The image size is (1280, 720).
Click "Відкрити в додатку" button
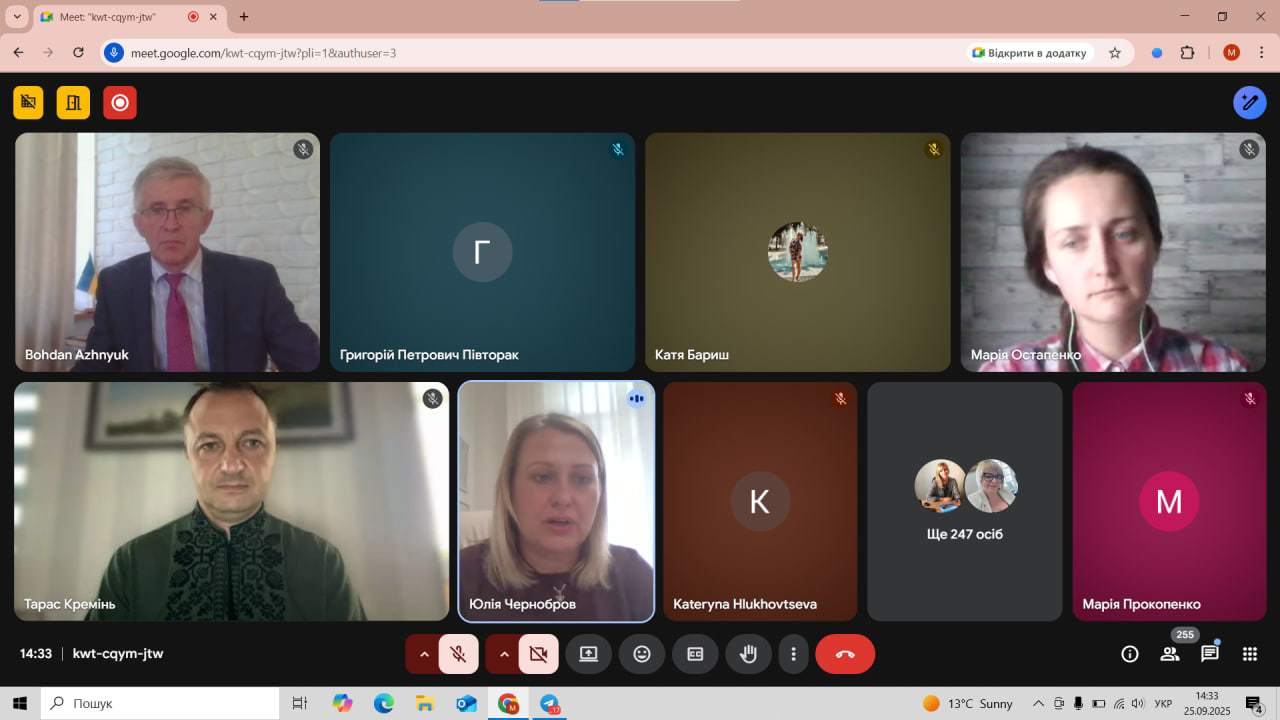tap(1029, 53)
